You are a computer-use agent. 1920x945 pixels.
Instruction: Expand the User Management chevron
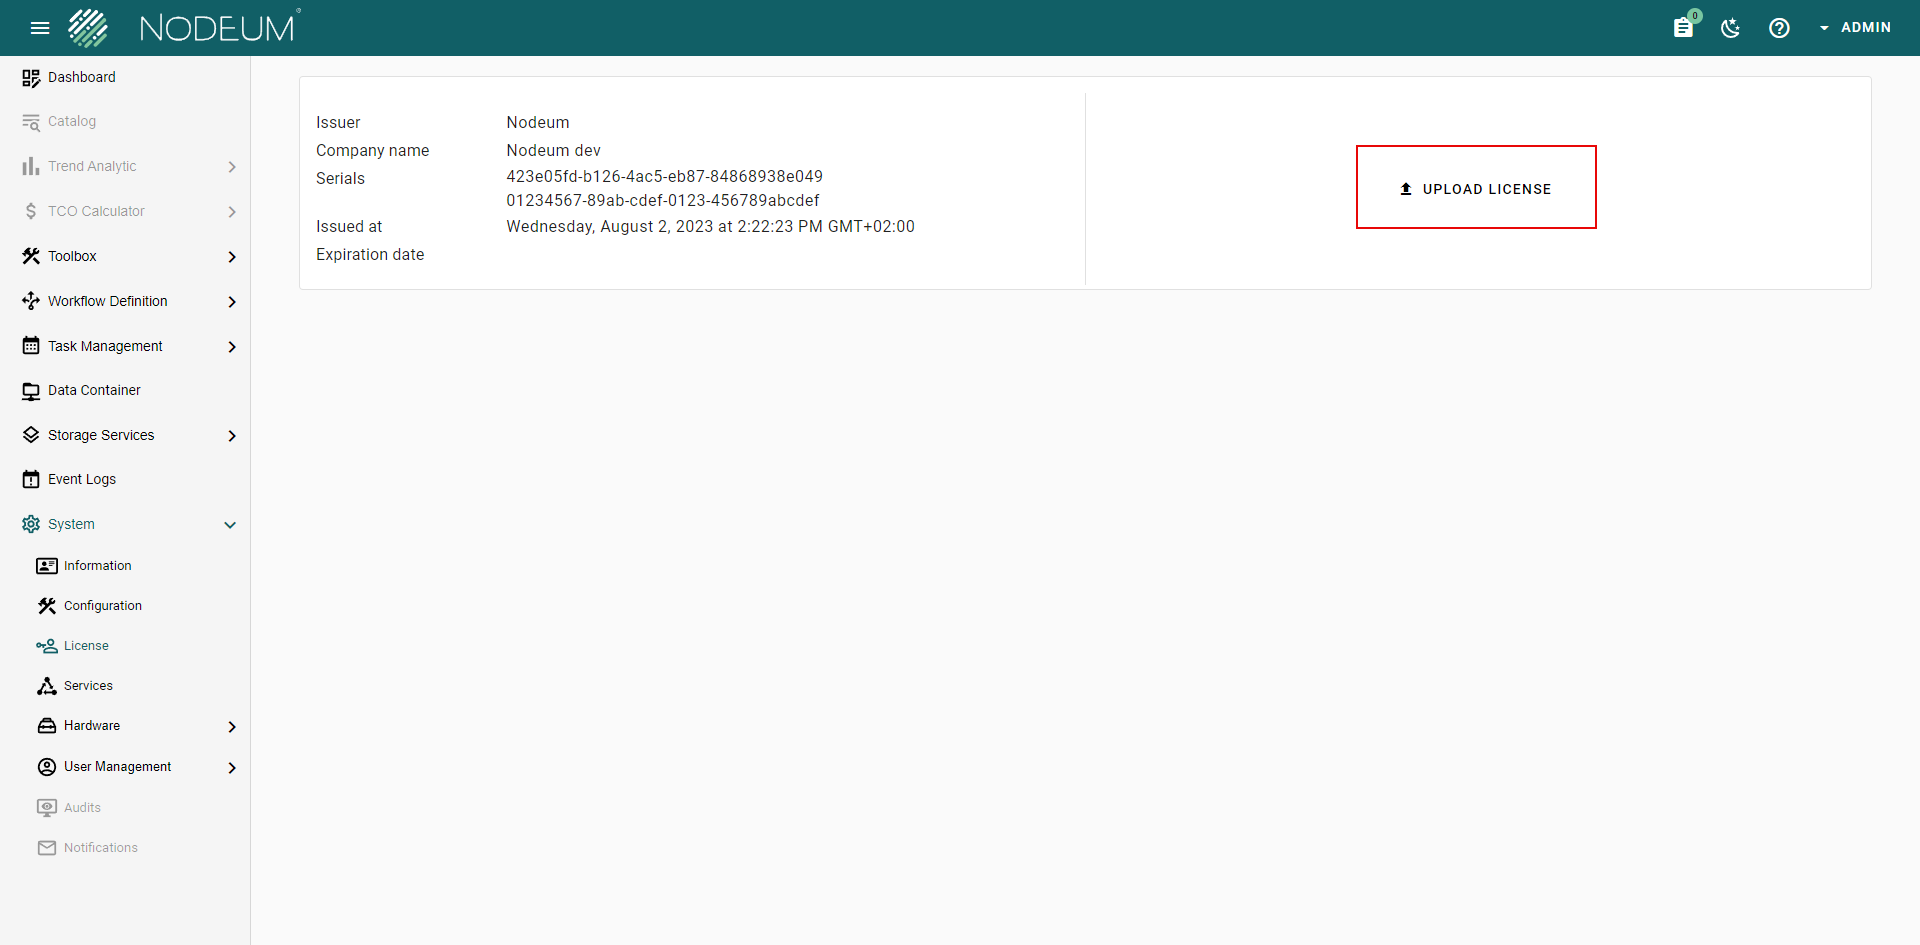232,768
